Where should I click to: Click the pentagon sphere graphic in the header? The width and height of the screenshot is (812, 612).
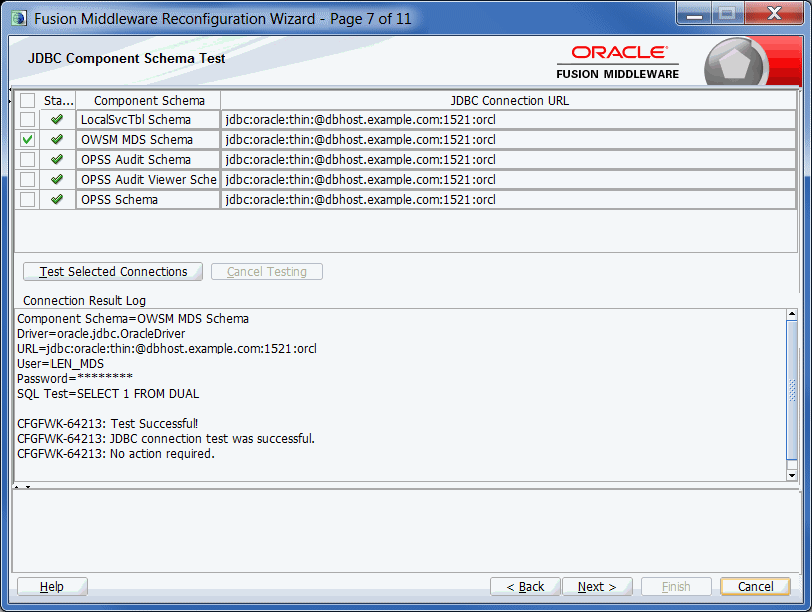pyautogui.click(x=734, y=63)
